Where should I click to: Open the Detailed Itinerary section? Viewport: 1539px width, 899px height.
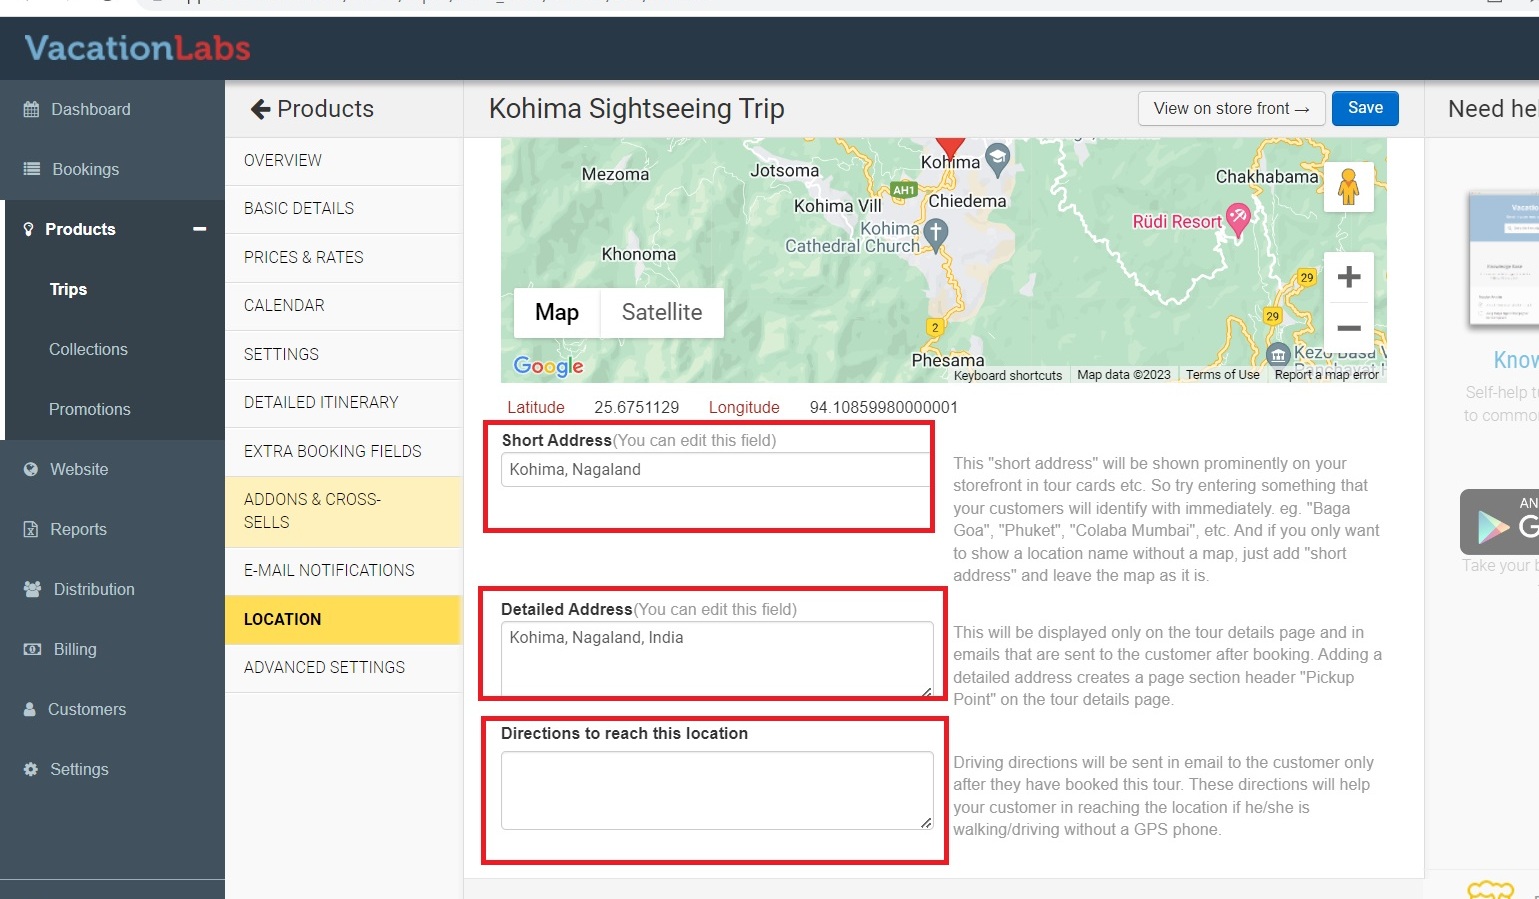pyautogui.click(x=321, y=402)
